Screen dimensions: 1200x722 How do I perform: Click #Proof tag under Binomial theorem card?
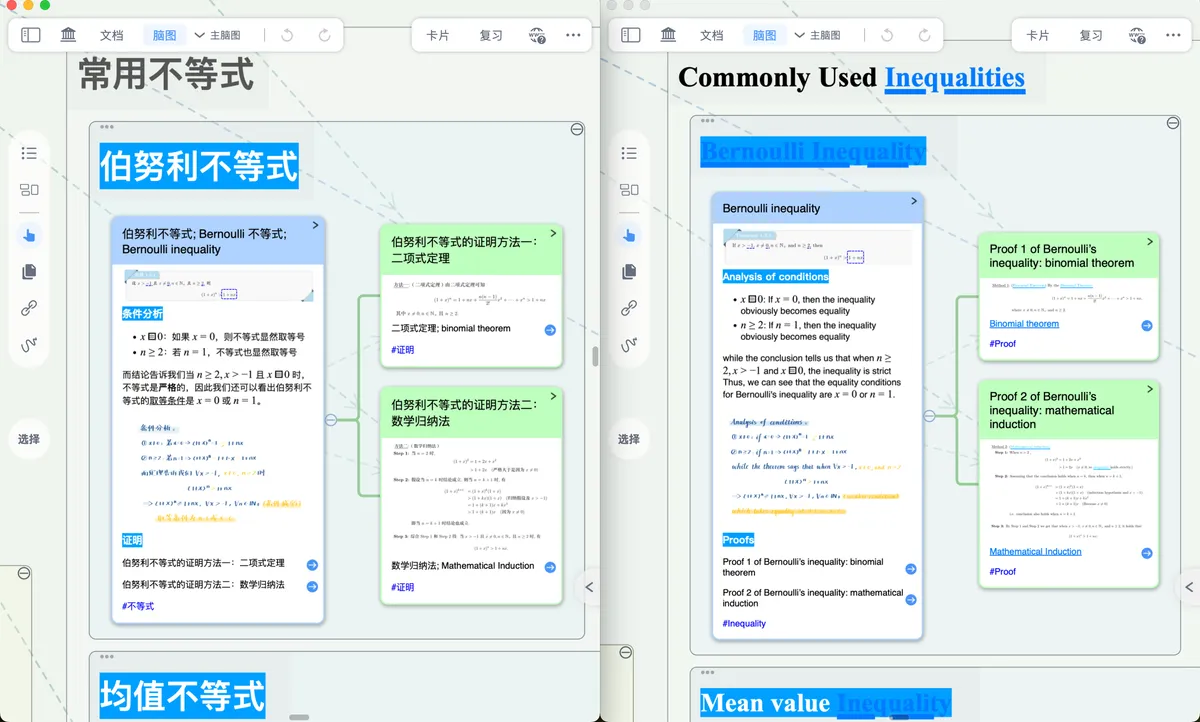(1003, 344)
